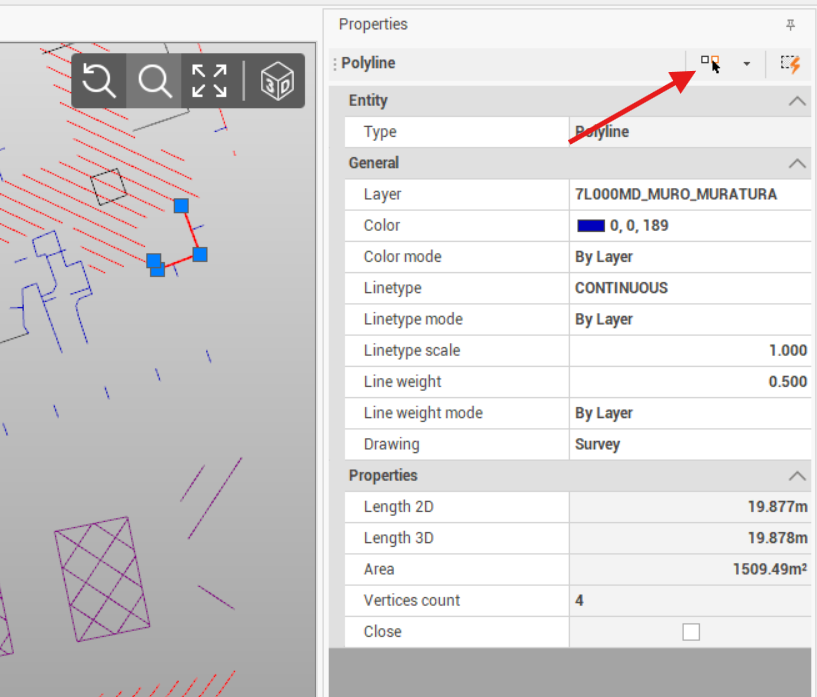This screenshot has height=697, width=817.
Task: Click the Line weight 0.500 field
Action: click(690, 382)
